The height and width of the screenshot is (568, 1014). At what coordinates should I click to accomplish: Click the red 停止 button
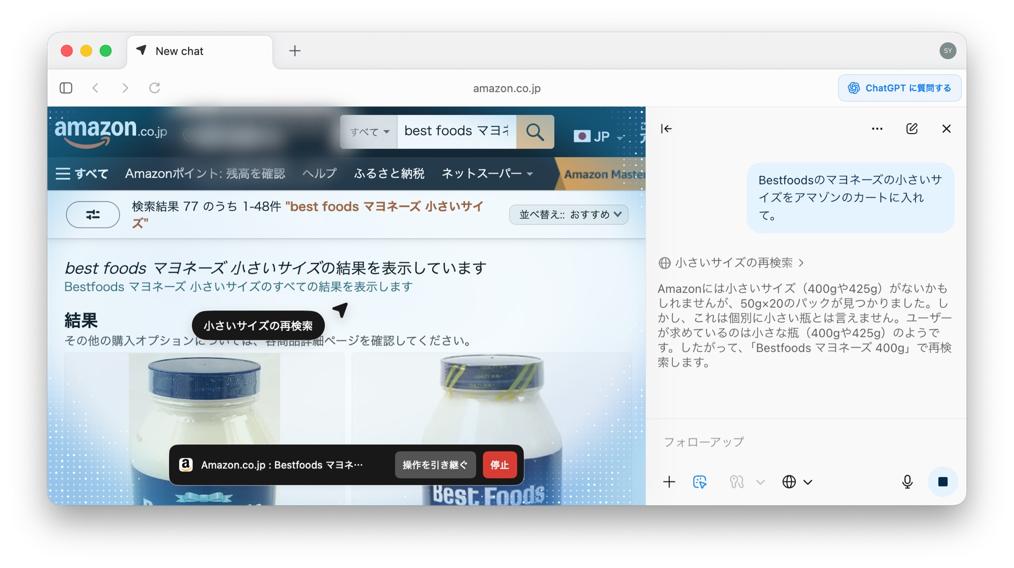pyautogui.click(x=499, y=465)
